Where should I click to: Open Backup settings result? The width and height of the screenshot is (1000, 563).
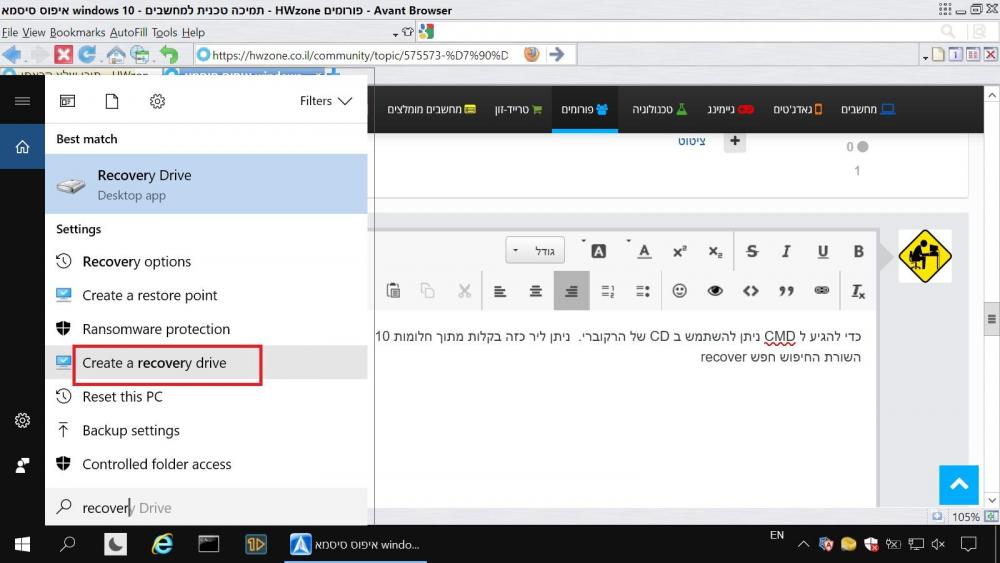206,430
